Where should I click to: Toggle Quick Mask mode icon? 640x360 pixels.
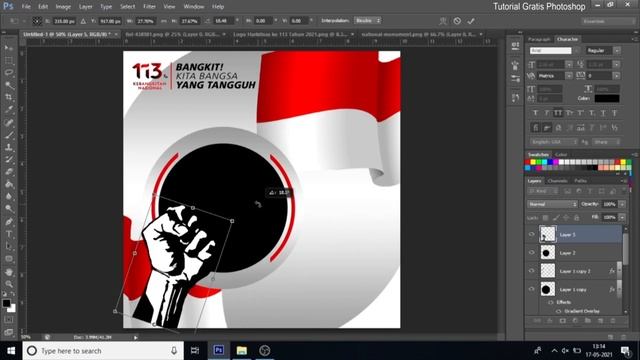(x=9, y=320)
